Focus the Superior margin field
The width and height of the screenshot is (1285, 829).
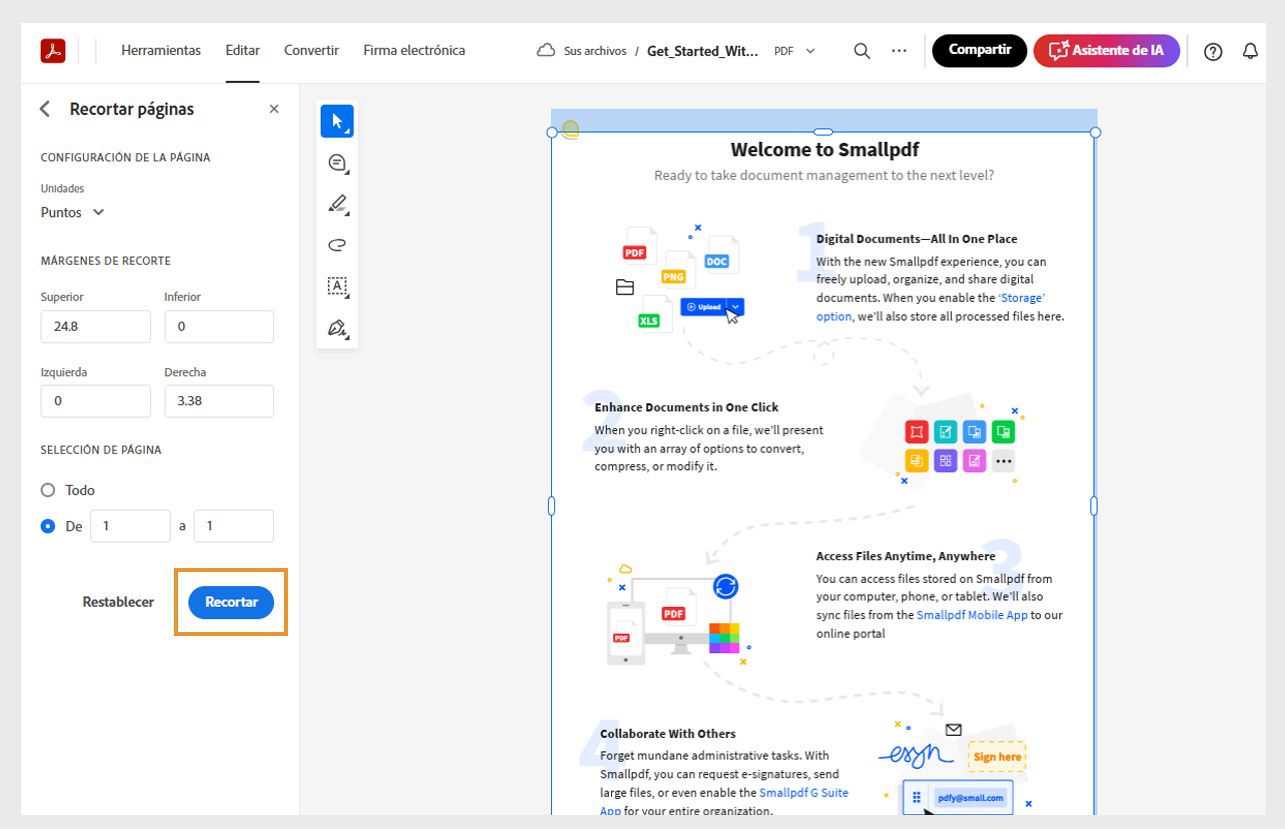[96, 327]
